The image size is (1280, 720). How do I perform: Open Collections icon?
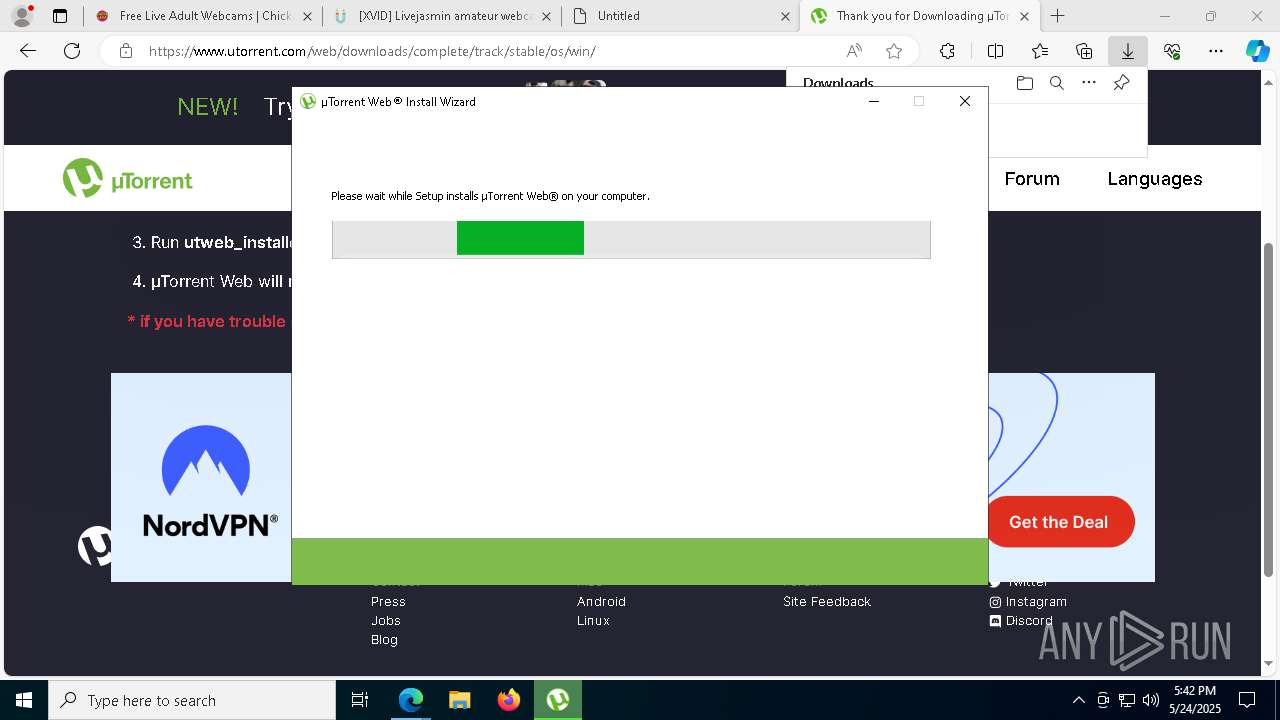[x=1084, y=51]
